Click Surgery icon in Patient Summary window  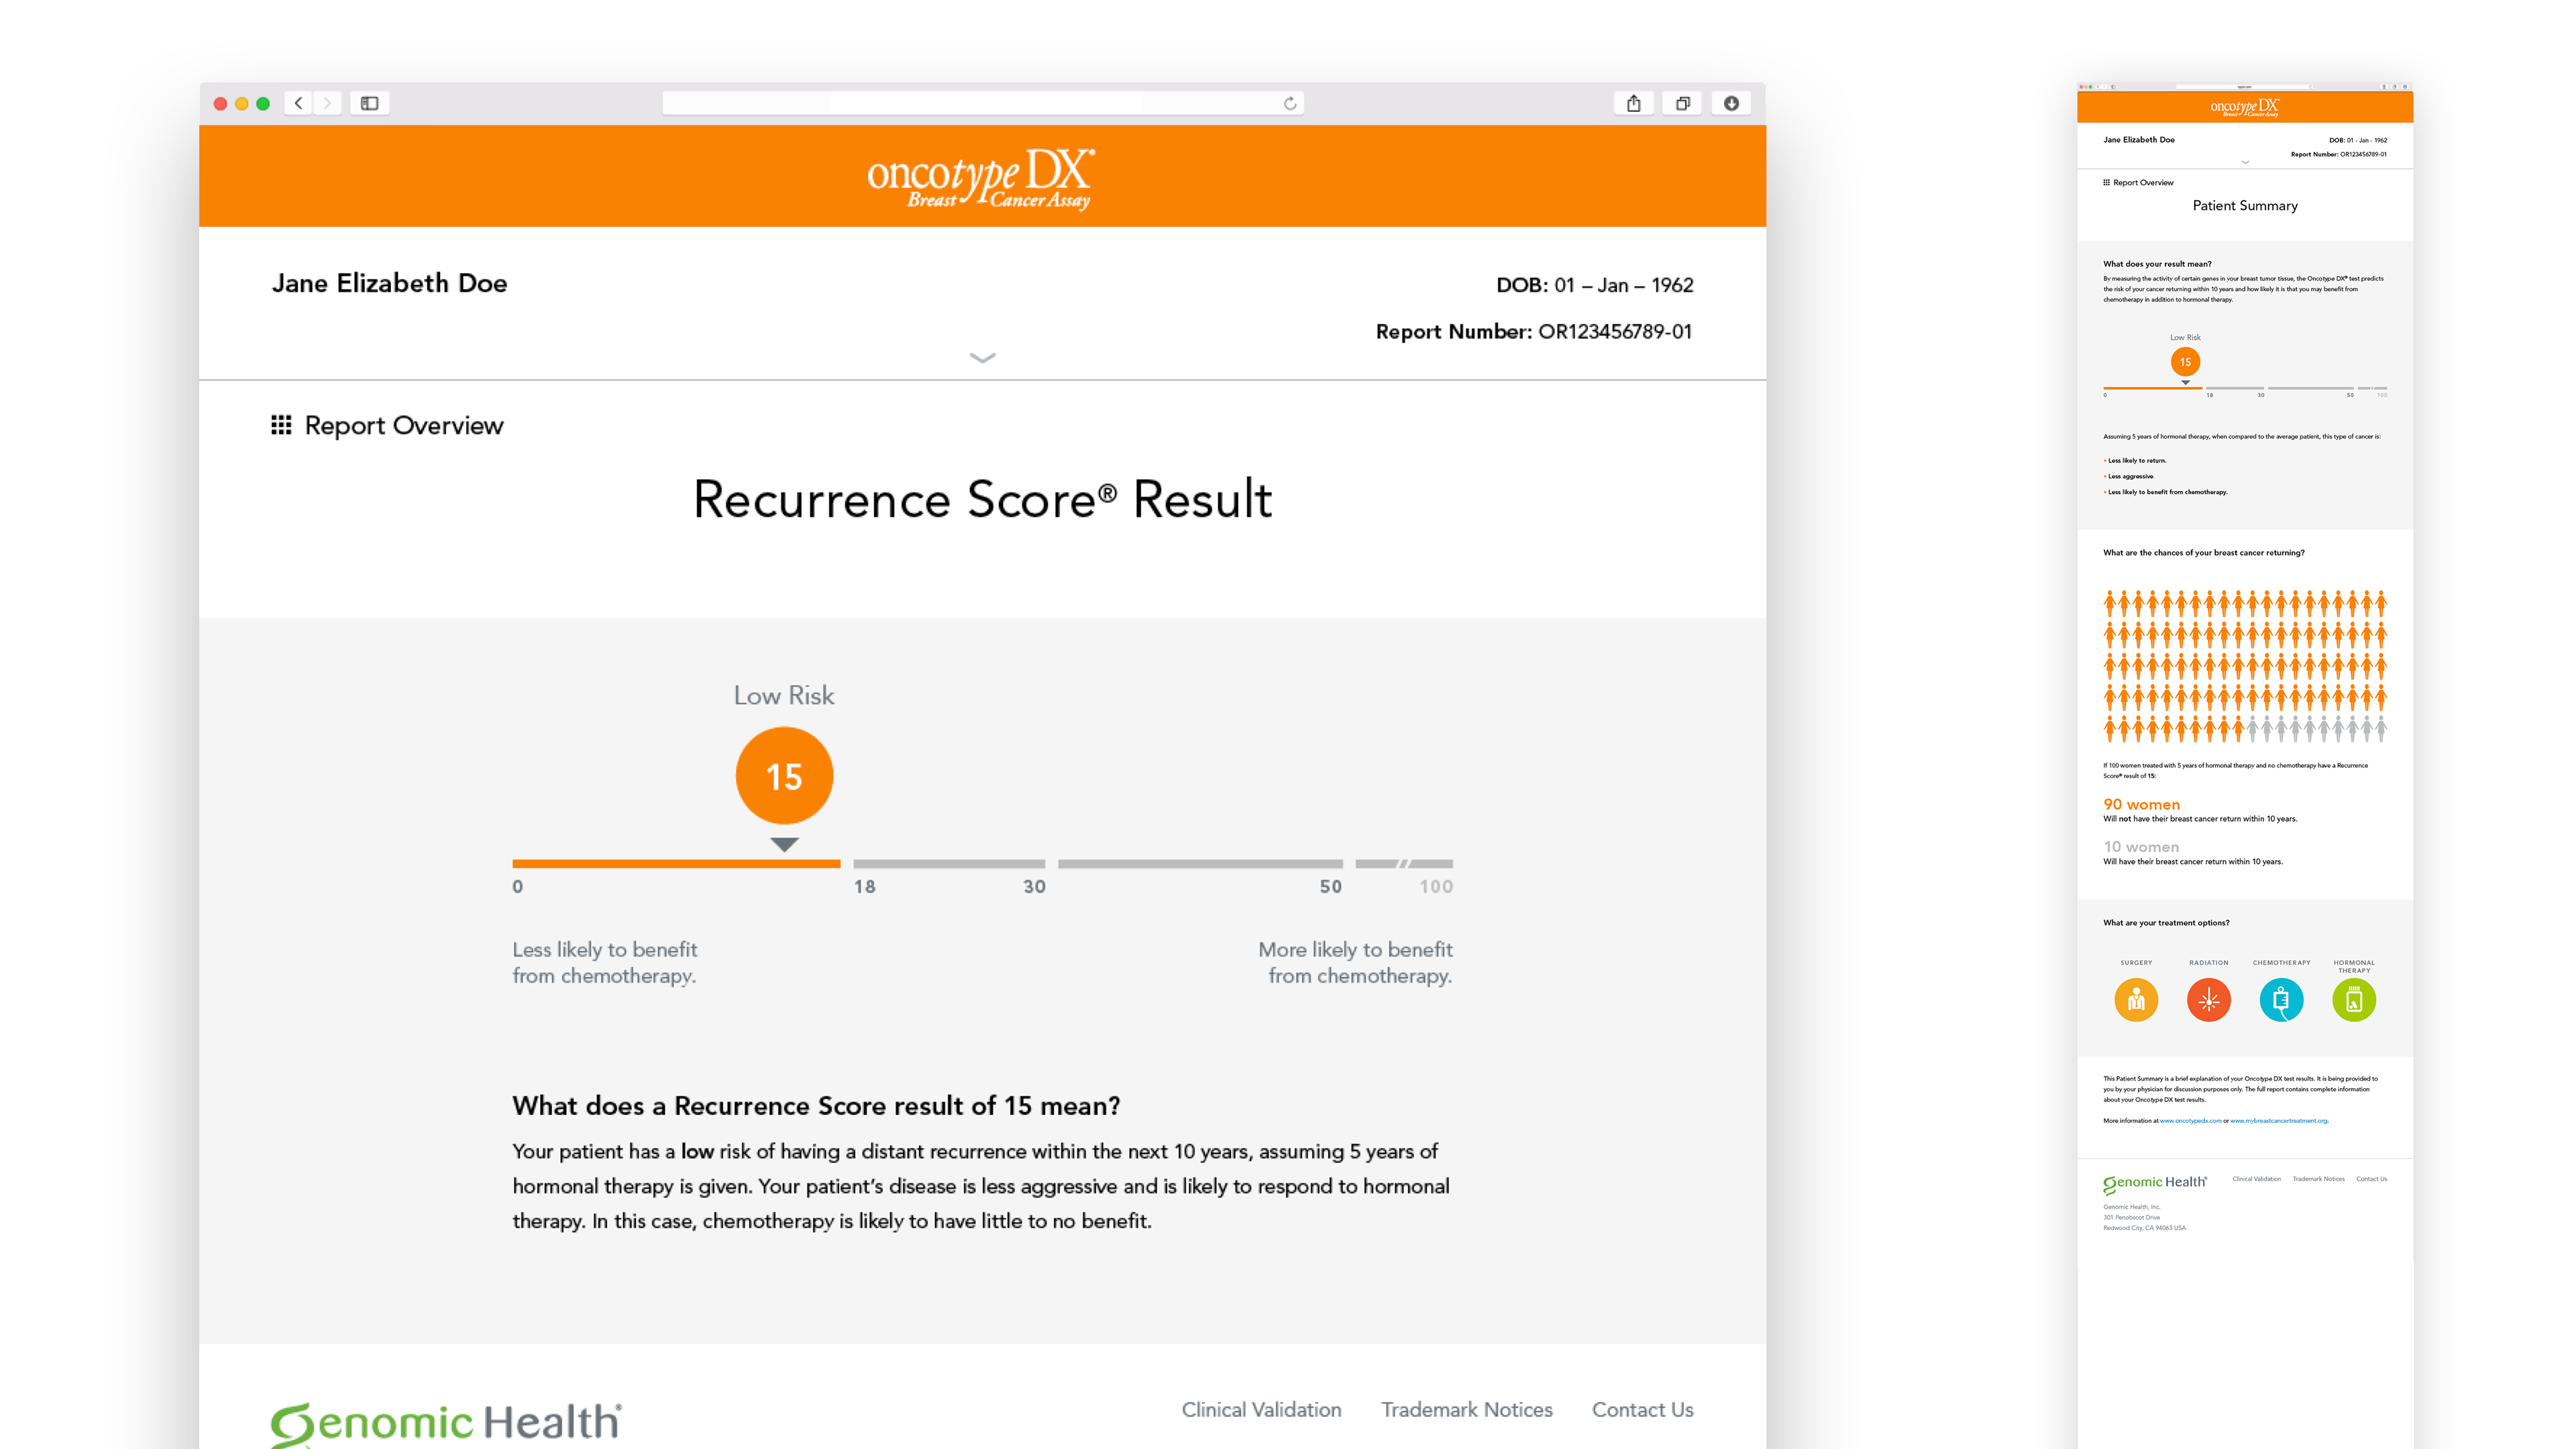tap(2136, 1000)
